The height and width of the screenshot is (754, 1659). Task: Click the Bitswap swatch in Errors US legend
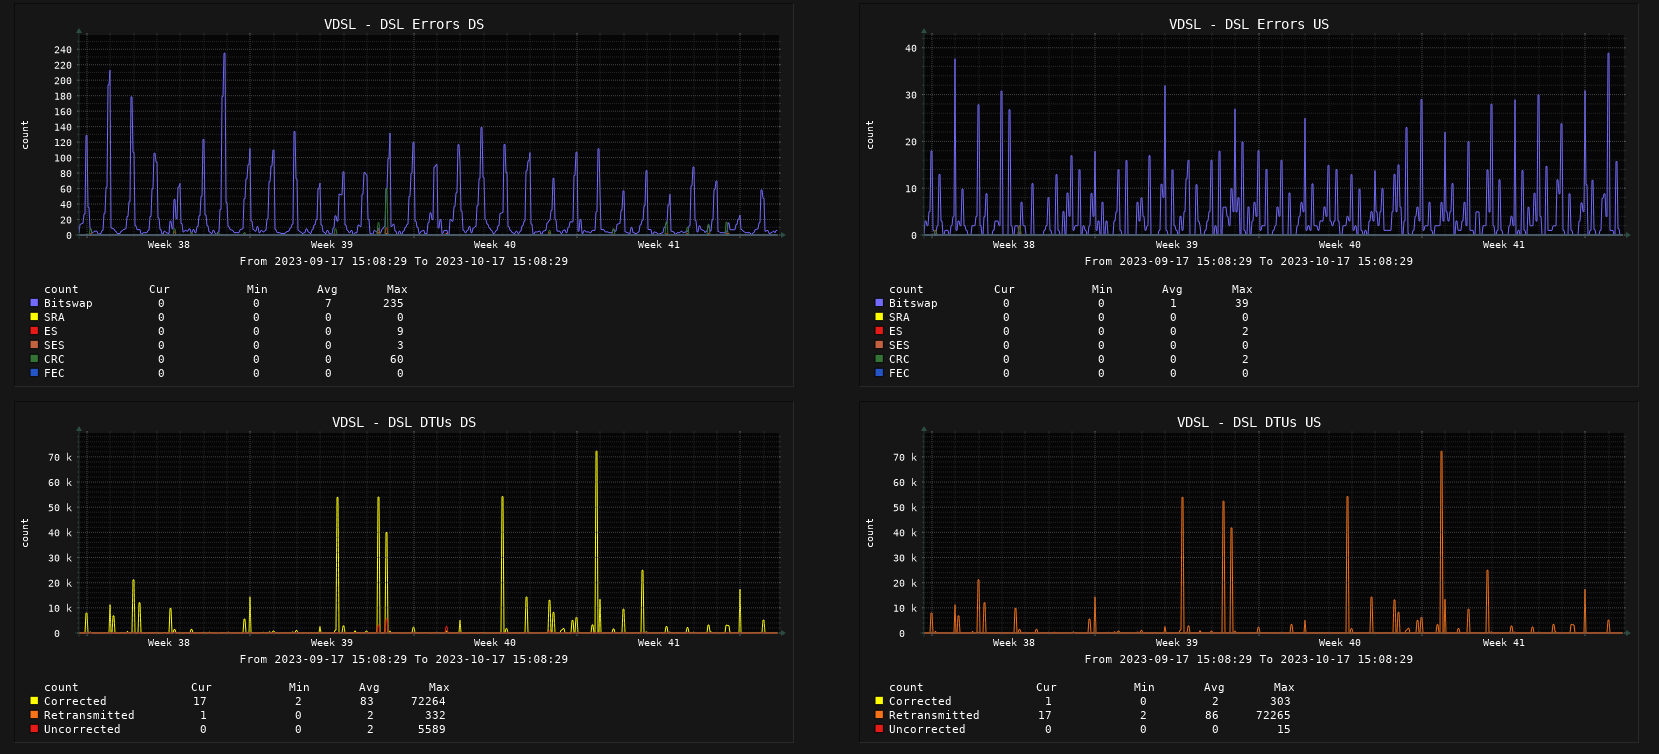pyautogui.click(x=879, y=302)
